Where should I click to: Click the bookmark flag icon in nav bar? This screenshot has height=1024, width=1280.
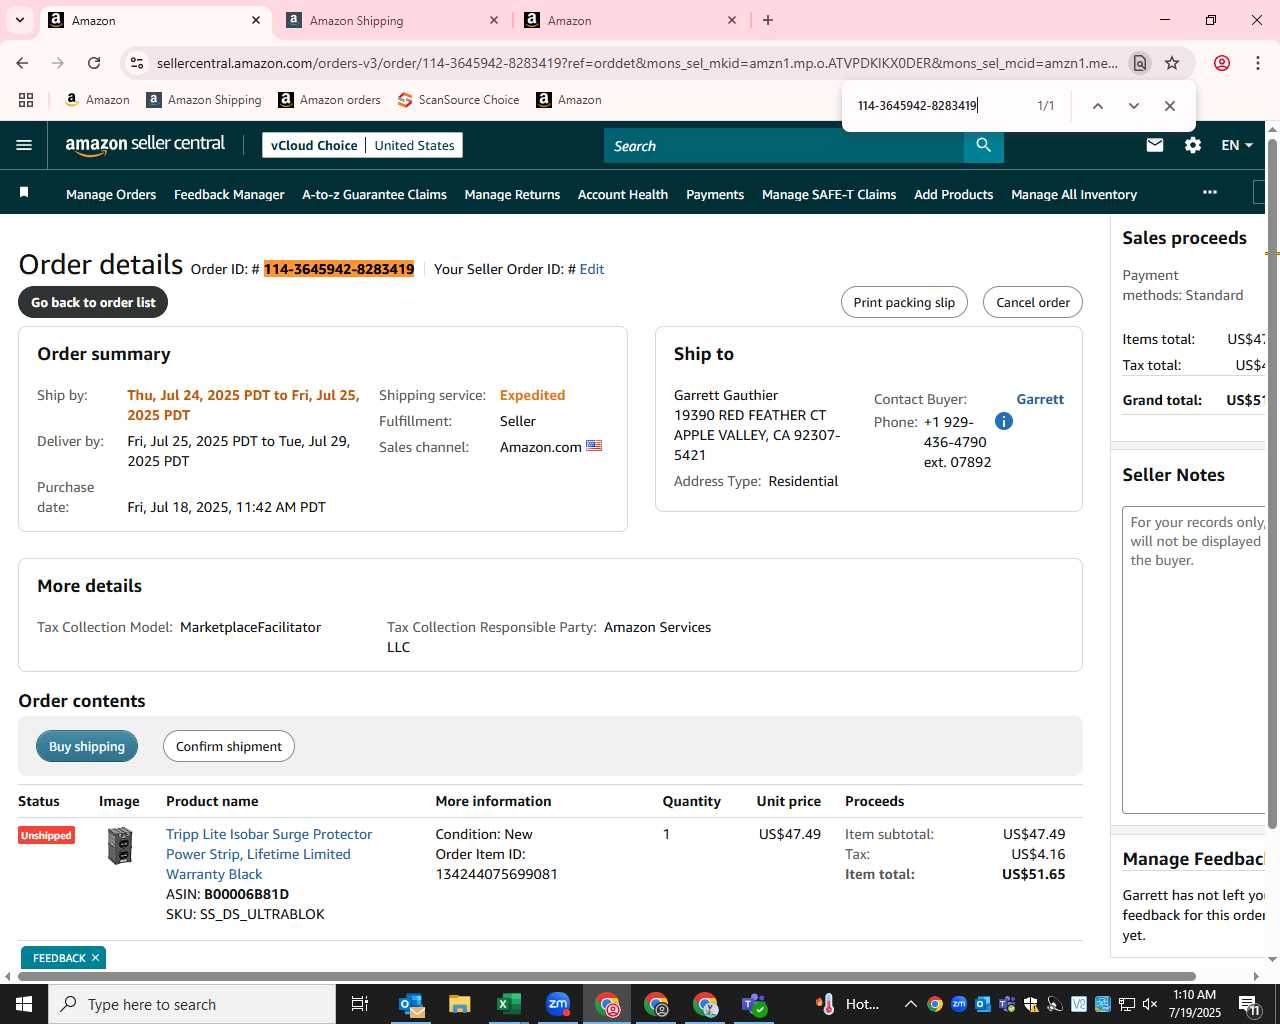[24, 192]
